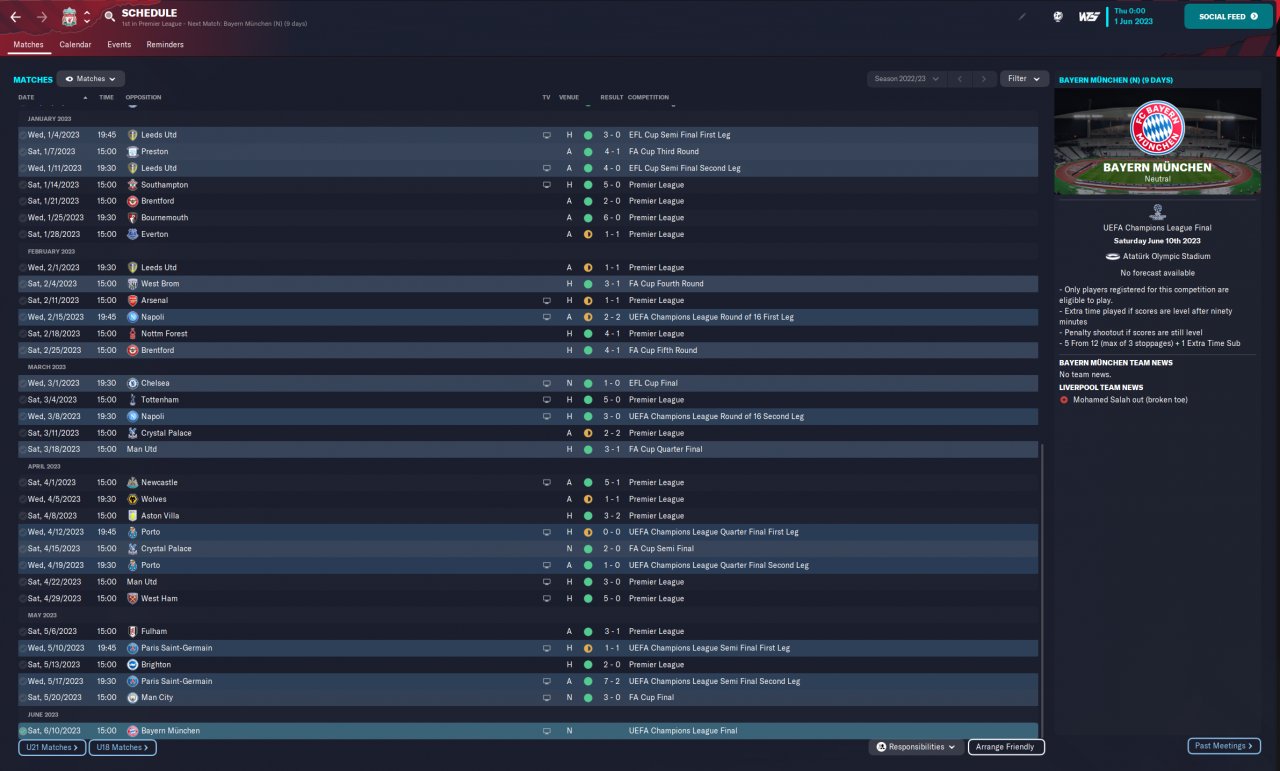Click the Preston club badge
1280x771 pixels.
pyautogui.click(x=132, y=151)
